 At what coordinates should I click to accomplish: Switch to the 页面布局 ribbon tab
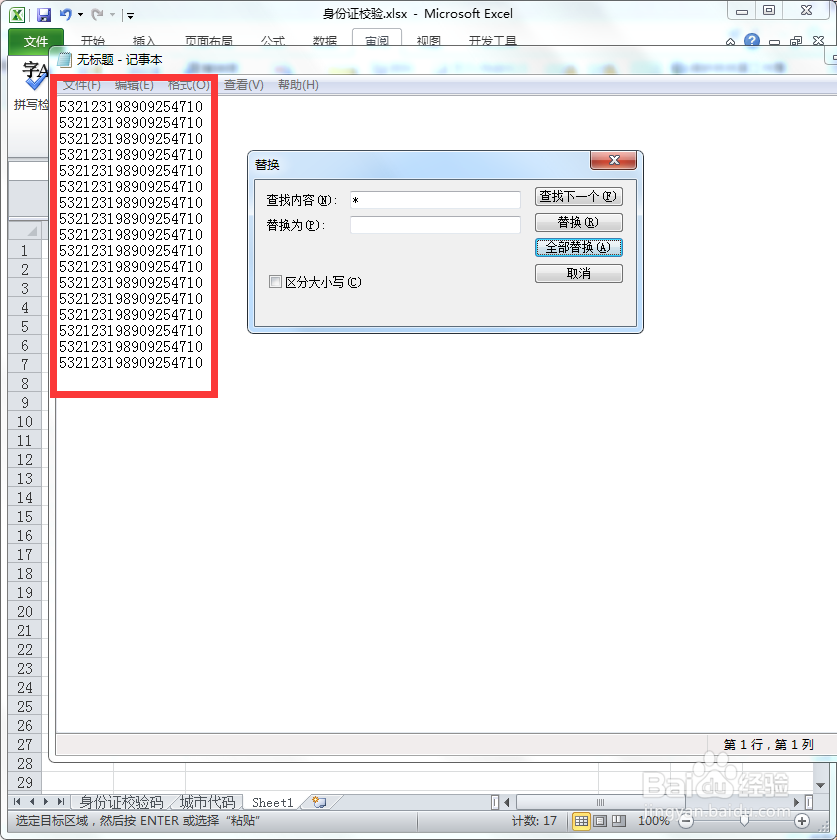click(x=208, y=41)
